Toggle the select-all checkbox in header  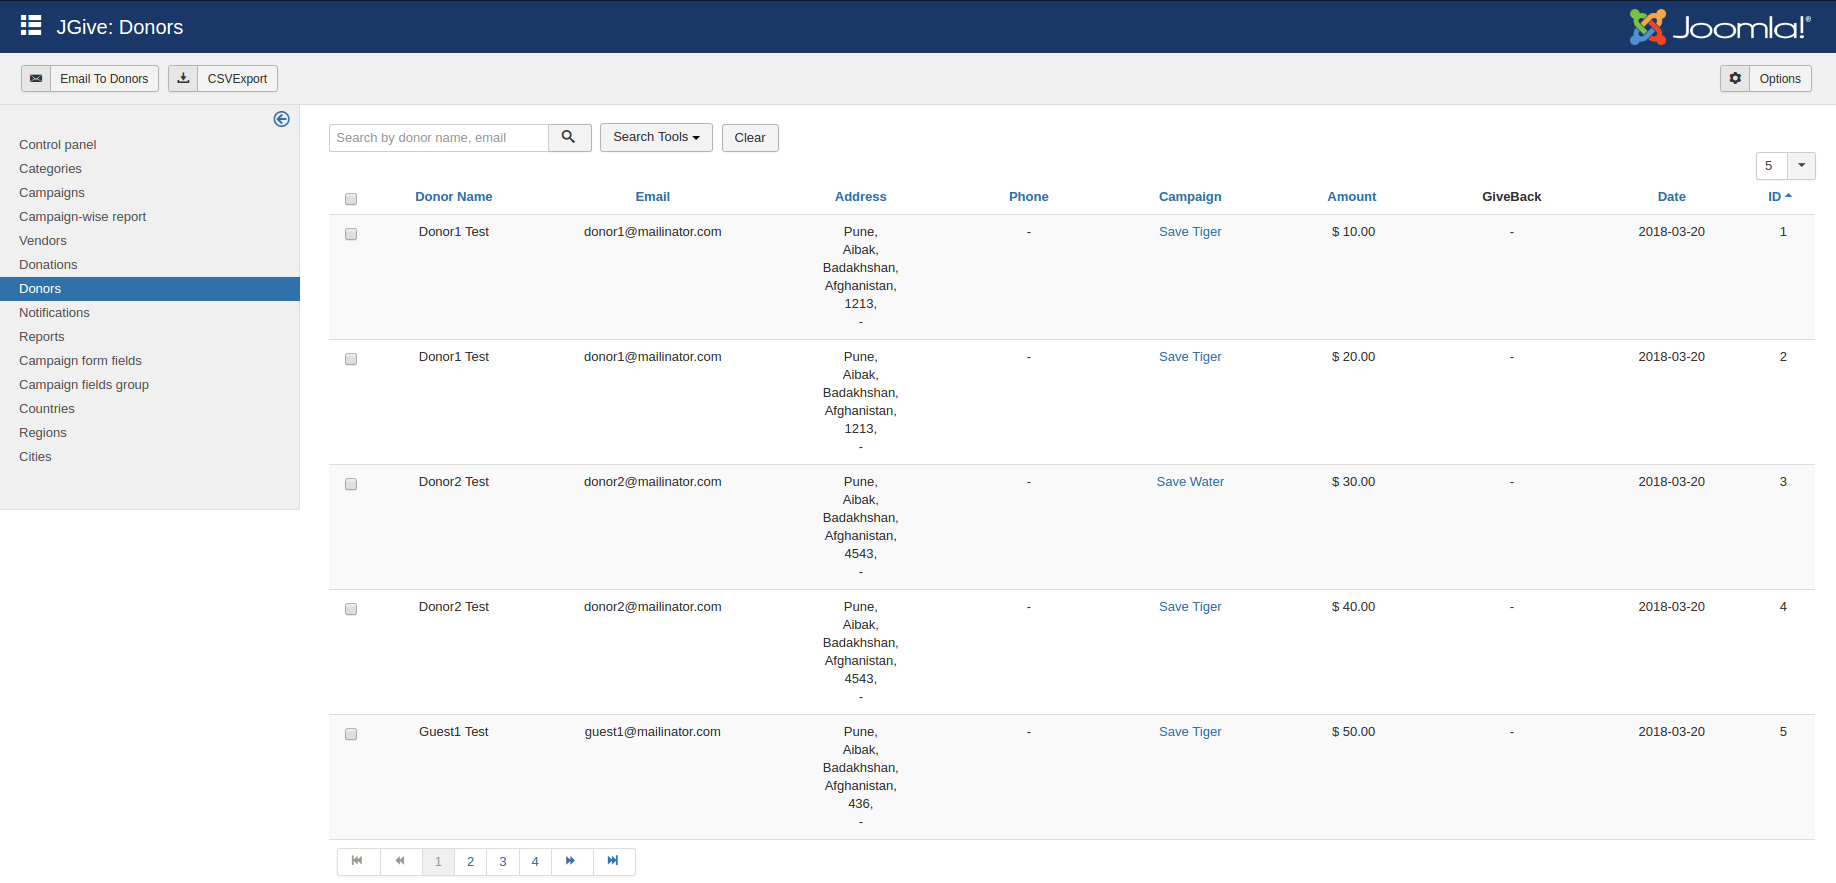pos(351,199)
